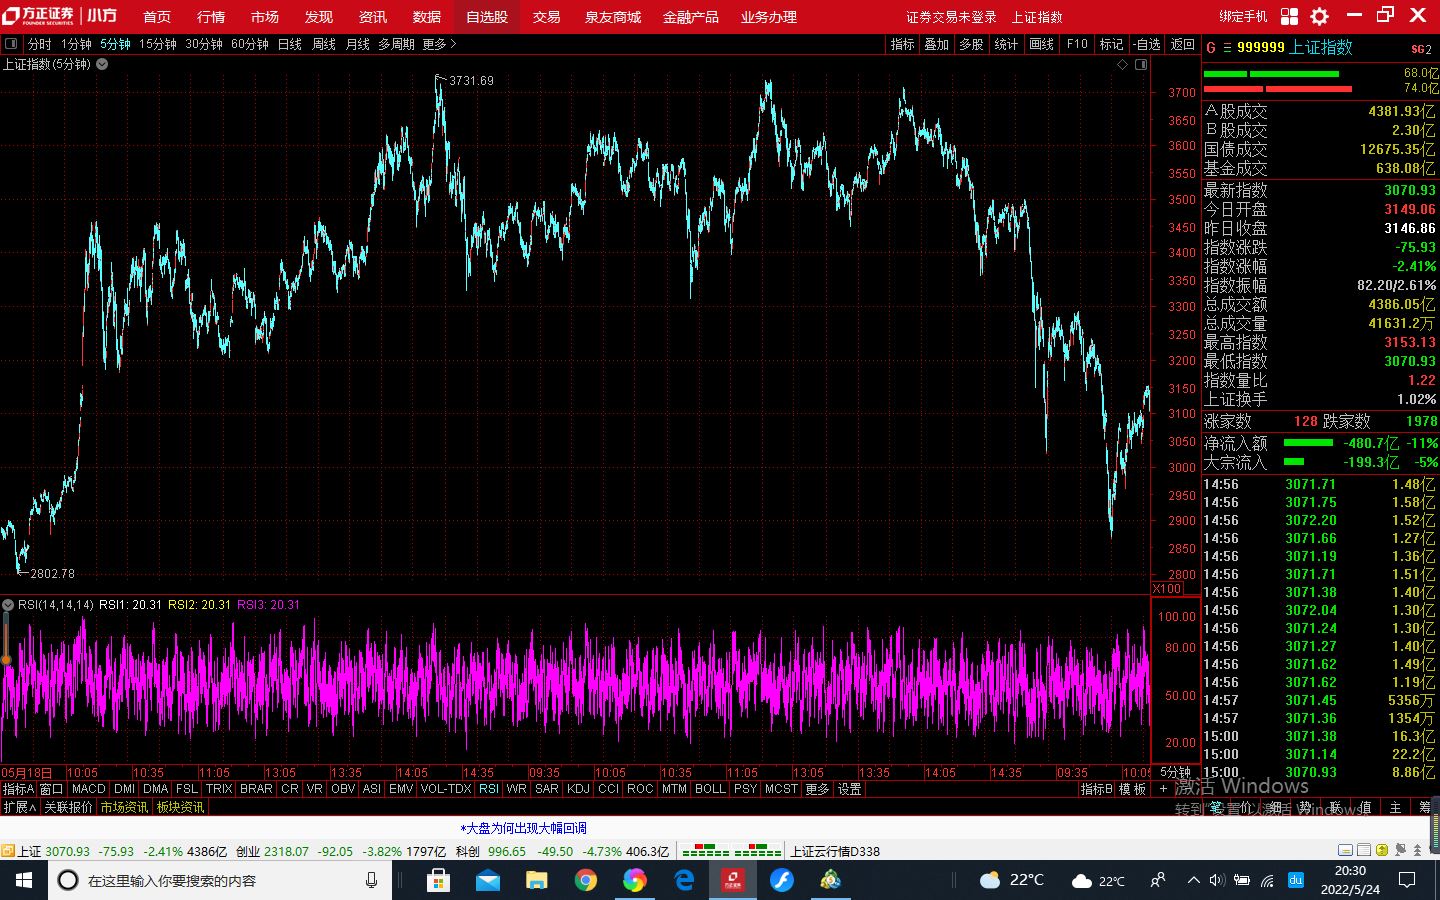Expand the 扩展 panel at bottom left
This screenshot has height=900, width=1440.
click(19, 807)
